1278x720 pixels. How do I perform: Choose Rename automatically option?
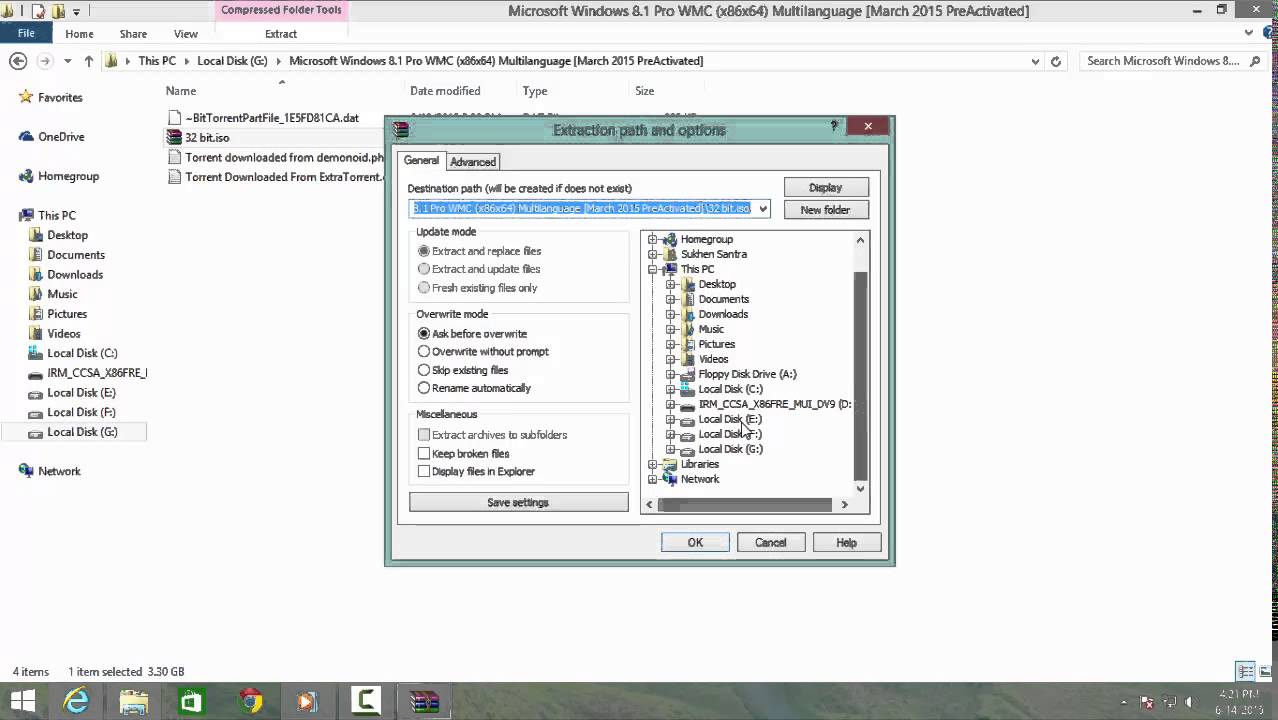tap(474, 388)
